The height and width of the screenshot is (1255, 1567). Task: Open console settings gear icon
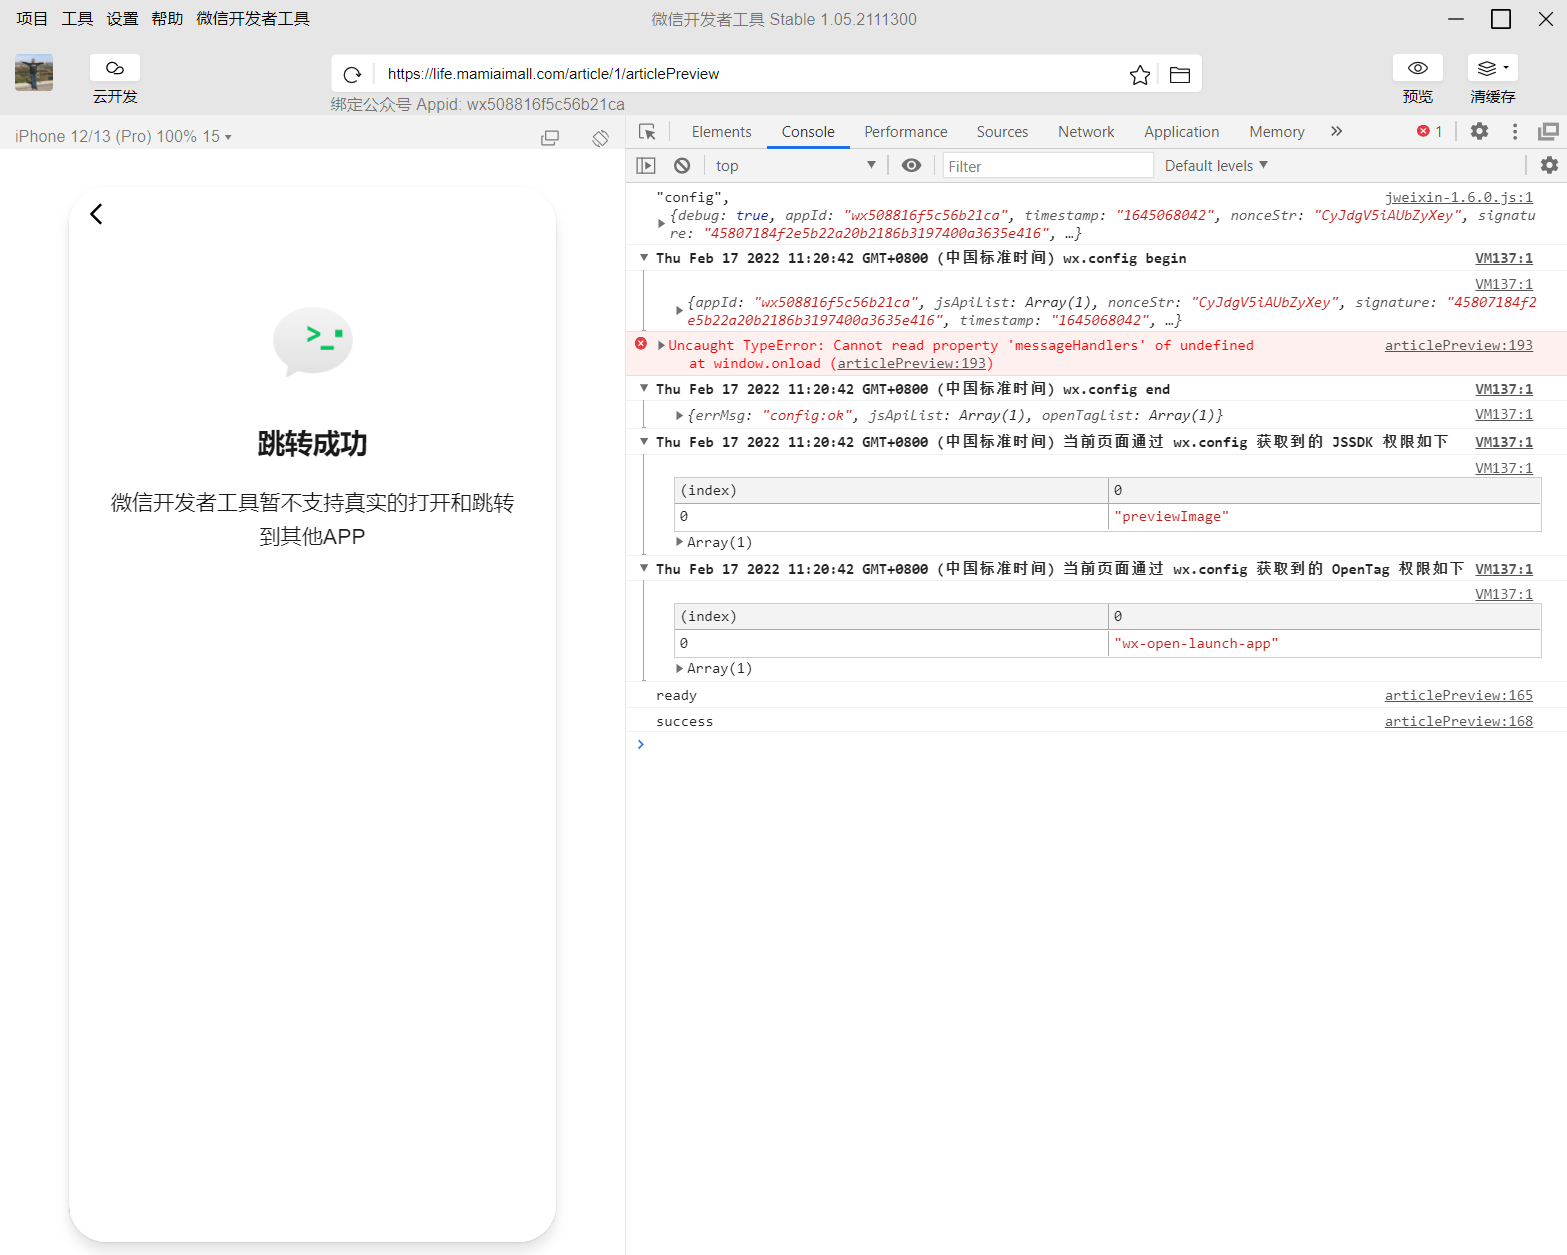tap(1549, 166)
